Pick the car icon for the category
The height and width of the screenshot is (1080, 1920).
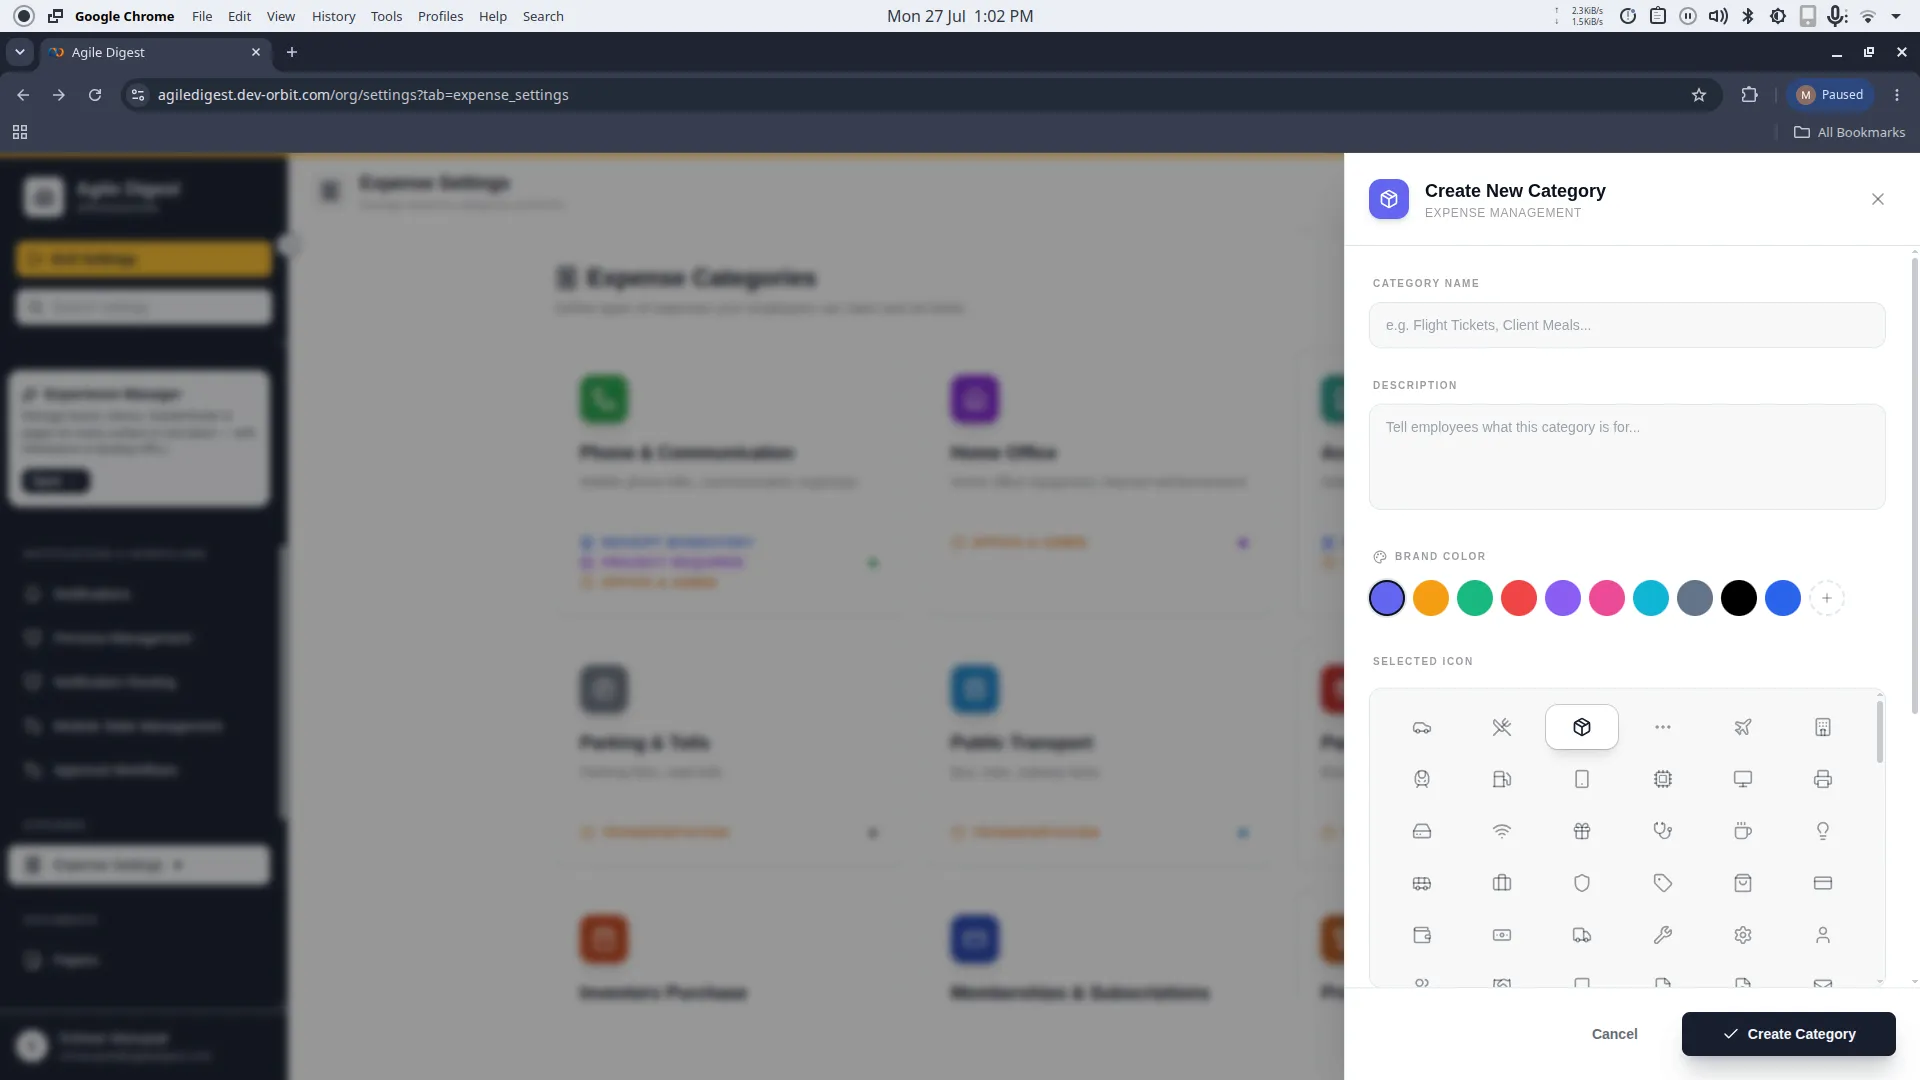[1421, 727]
